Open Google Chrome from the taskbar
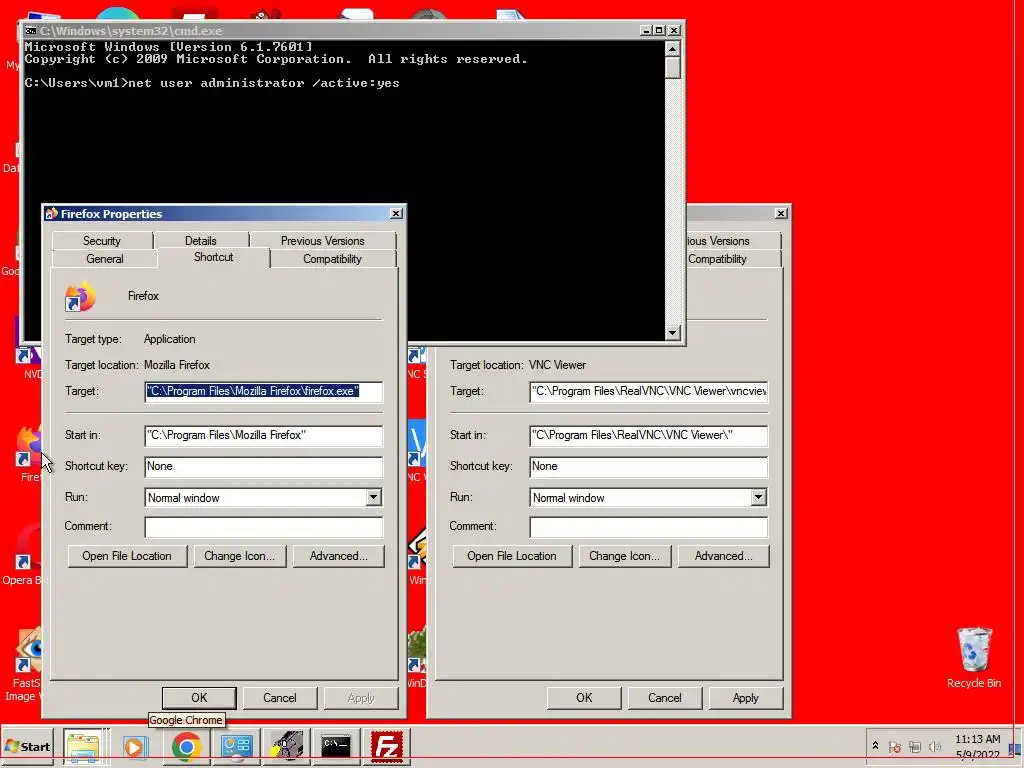Viewport: 1024px width, 768px height. tap(186, 746)
